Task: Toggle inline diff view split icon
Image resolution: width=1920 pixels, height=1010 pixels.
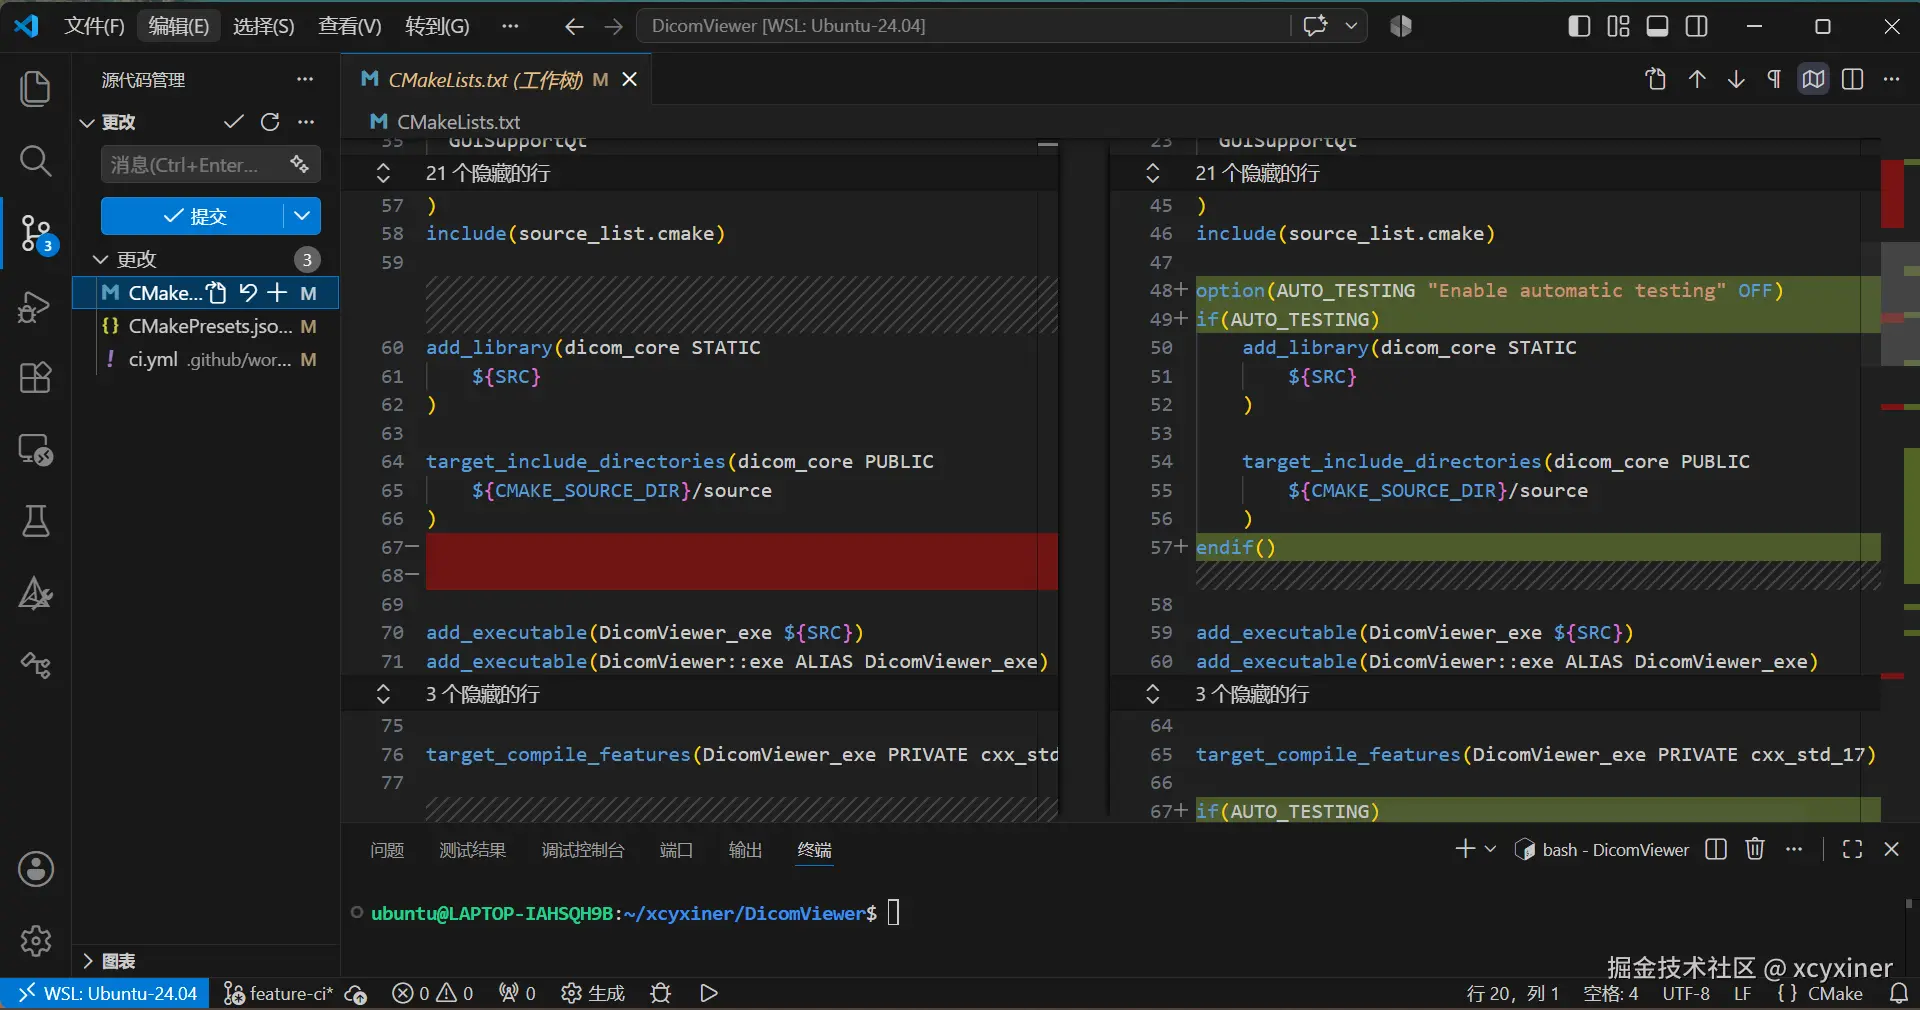Action: click(x=1852, y=79)
